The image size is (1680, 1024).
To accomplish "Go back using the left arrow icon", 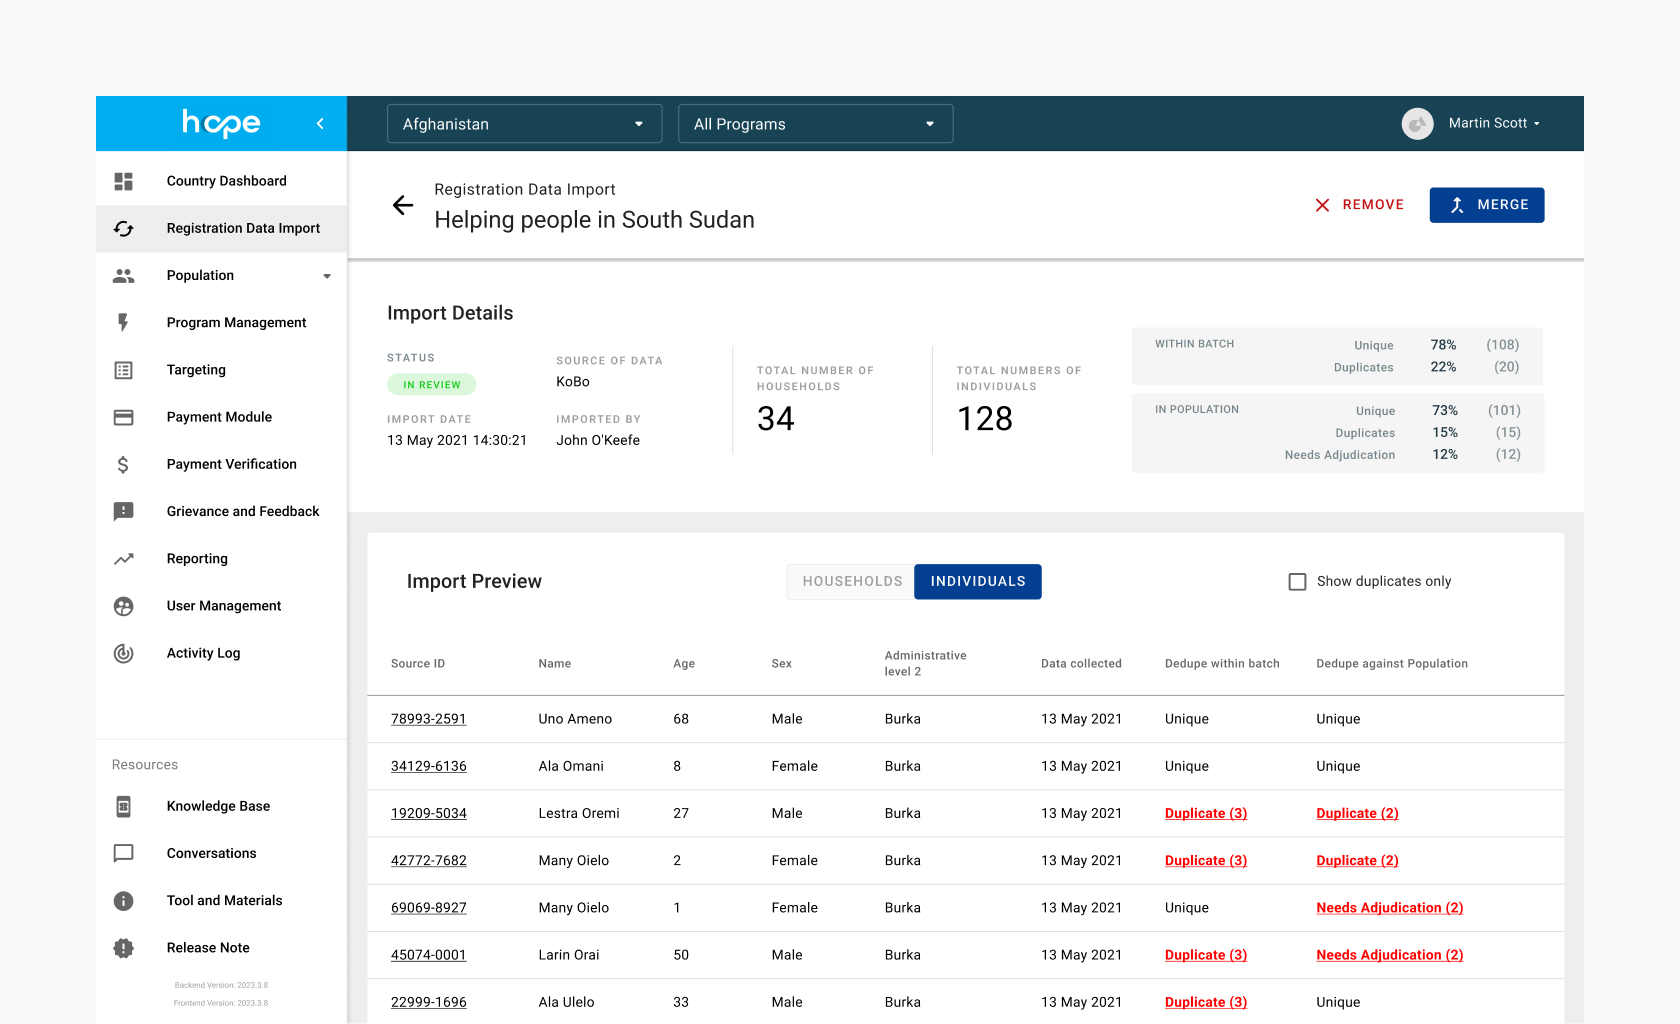I will [x=403, y=205].
